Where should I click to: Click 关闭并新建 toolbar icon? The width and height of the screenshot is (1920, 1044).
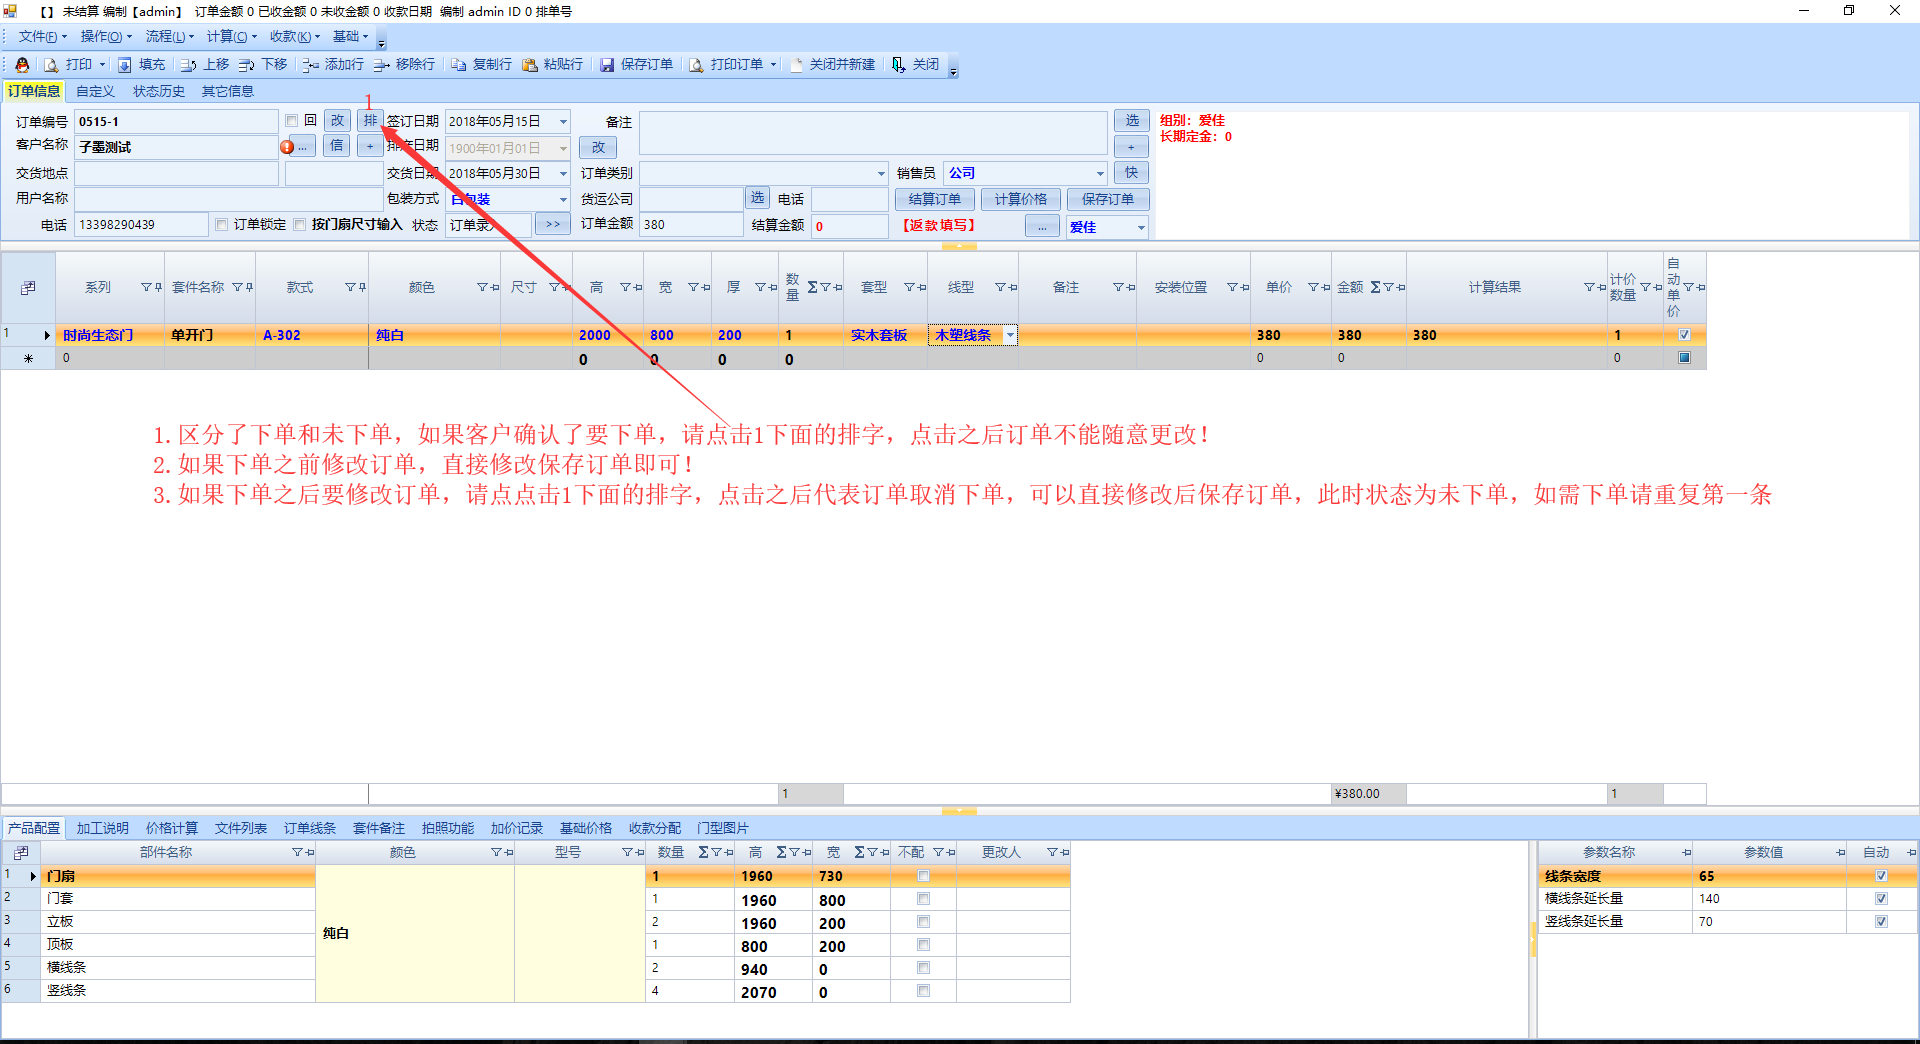832,65
